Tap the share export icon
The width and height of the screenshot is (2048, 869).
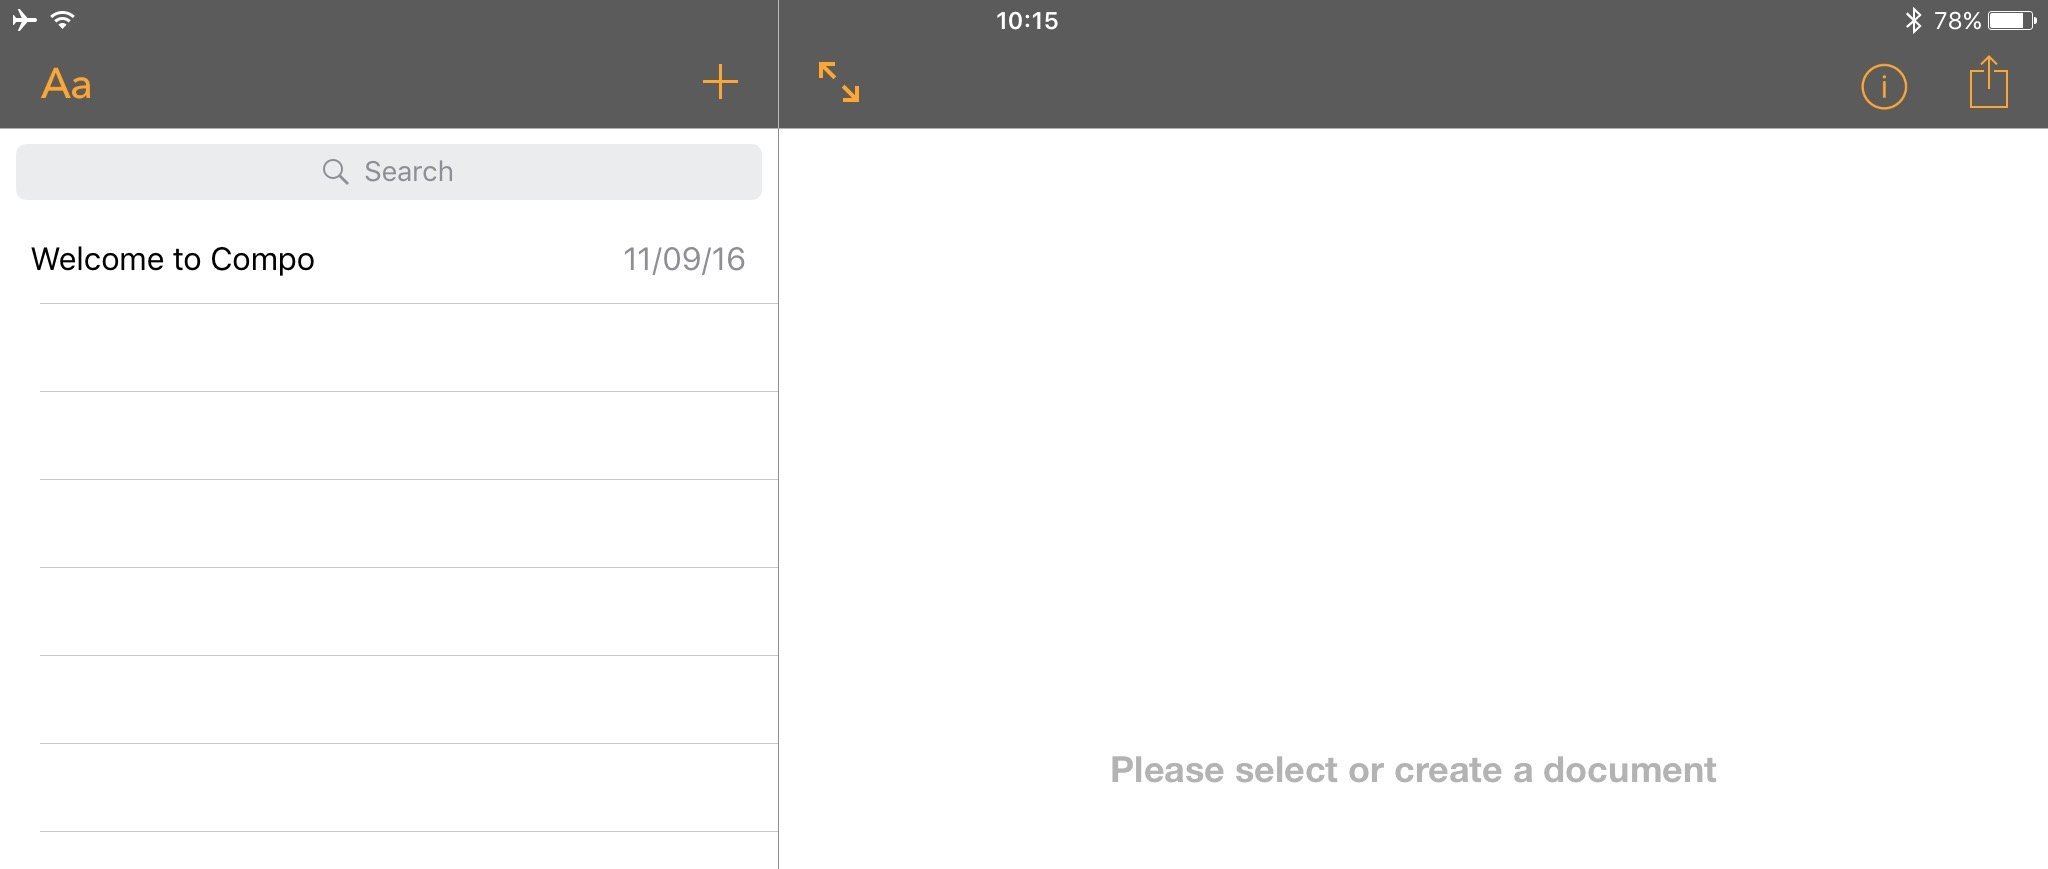pyautogui.click(x=1988, y=82)
